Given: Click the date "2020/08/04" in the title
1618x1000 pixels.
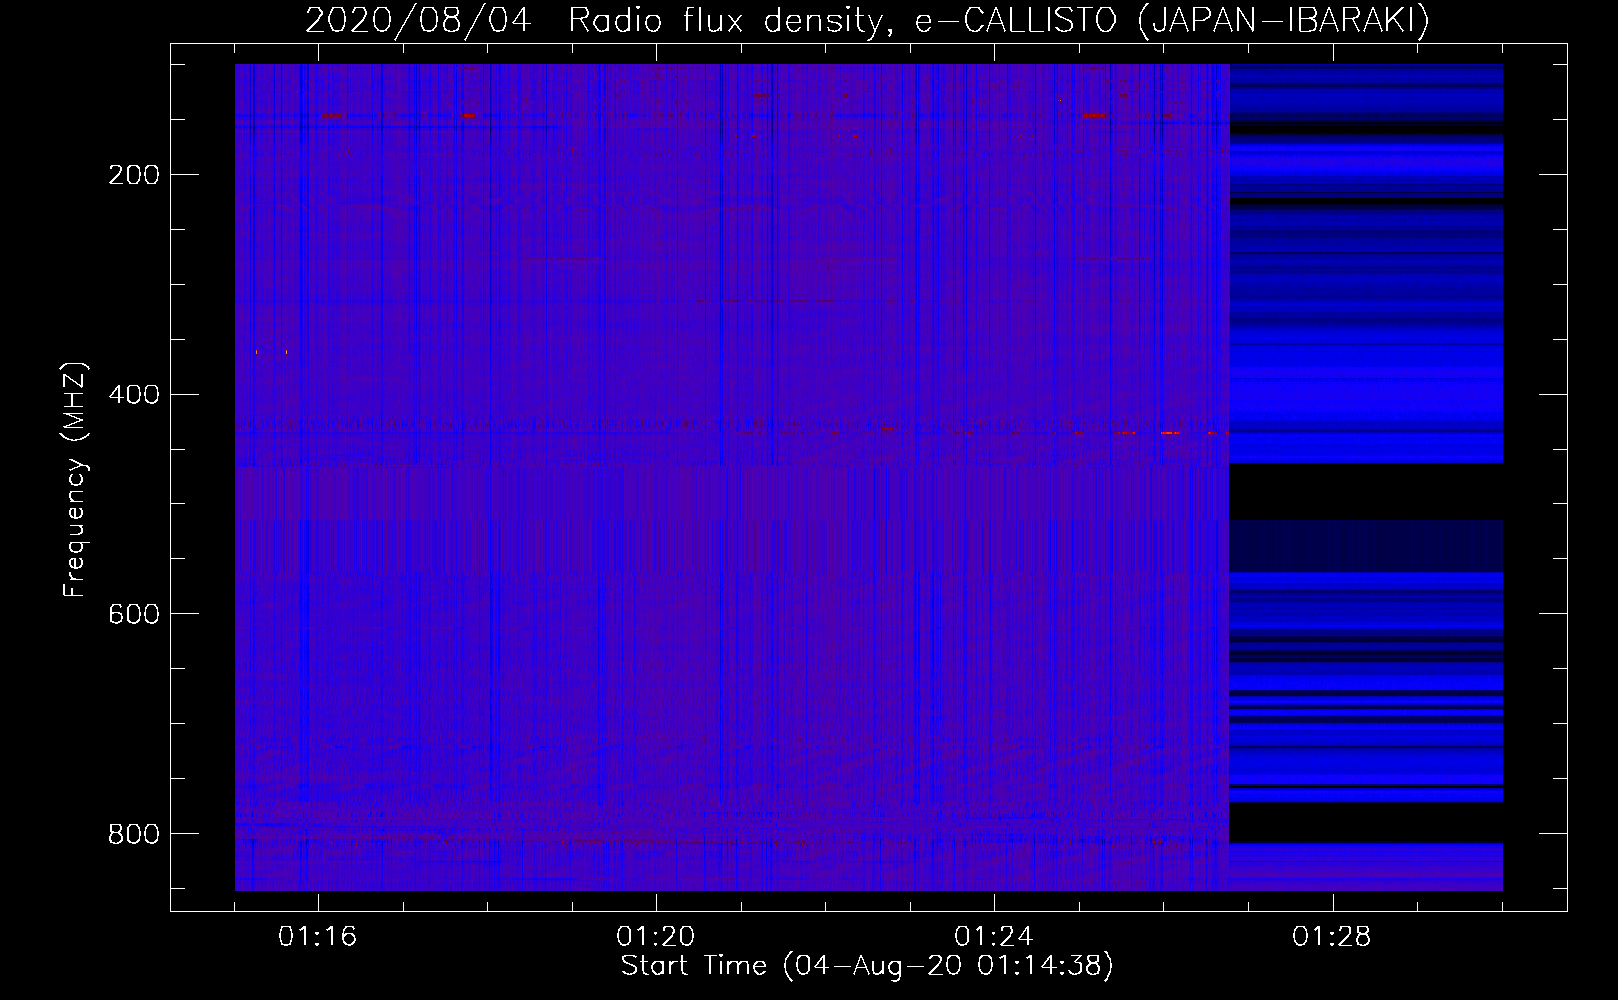Looking at the screenshot, I should (418, 20).
